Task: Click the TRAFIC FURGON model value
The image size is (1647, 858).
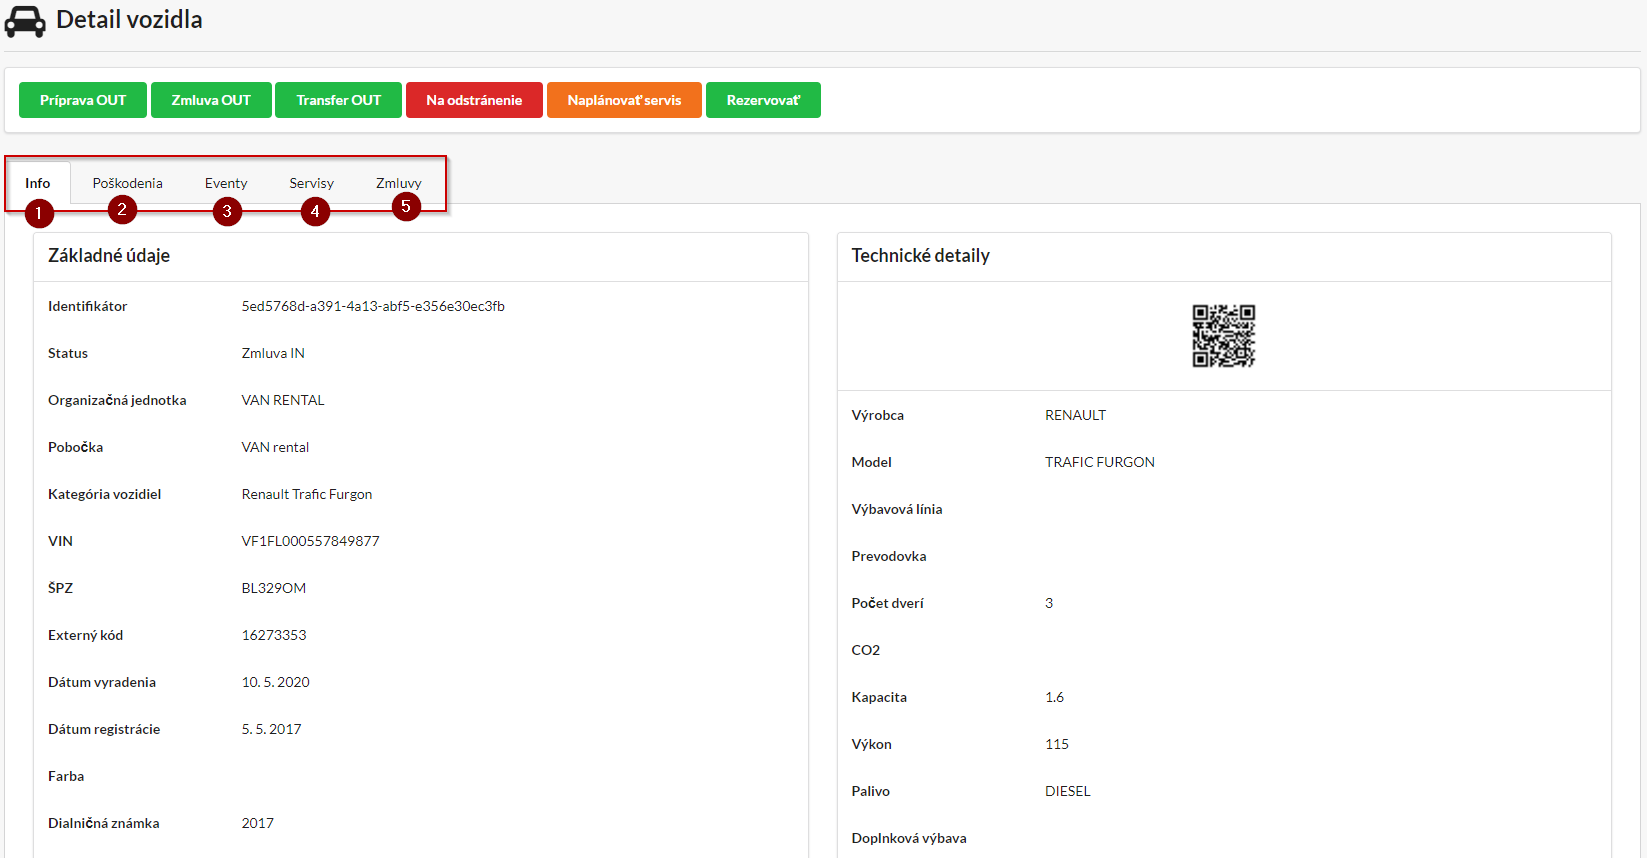Action: click(1099, 462)
